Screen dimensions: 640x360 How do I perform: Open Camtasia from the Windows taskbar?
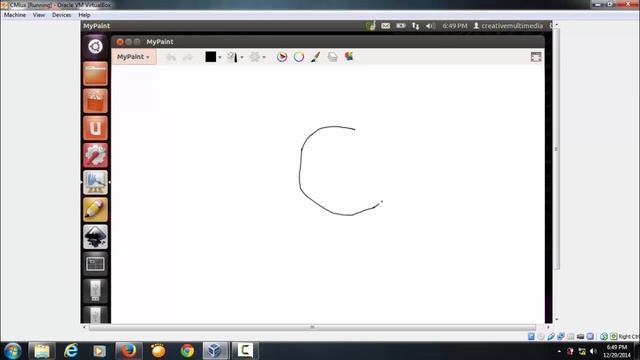pyautogui.click(x=244, y=351)
